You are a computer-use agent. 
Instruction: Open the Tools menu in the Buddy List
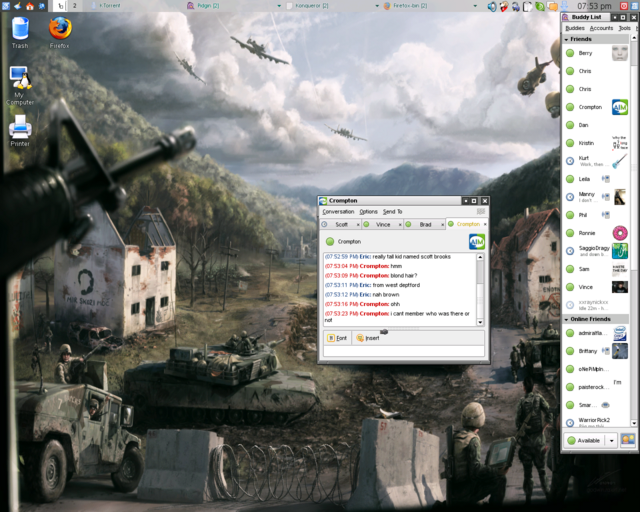tap(624, 28)
